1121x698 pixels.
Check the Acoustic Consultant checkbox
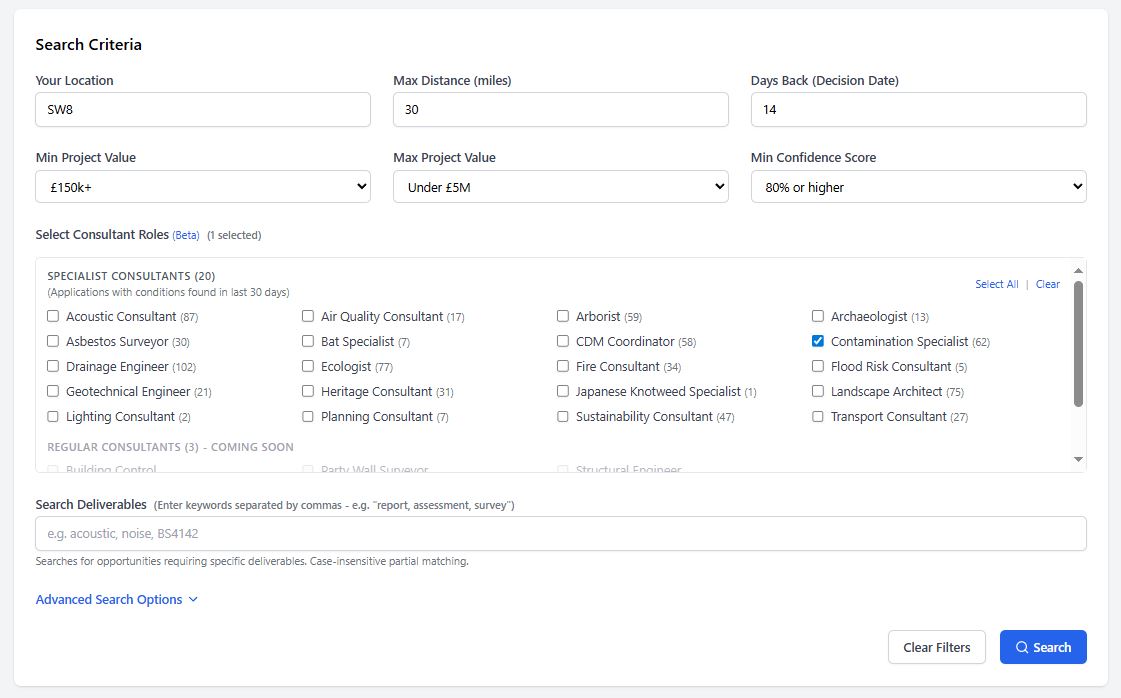click(x=53, y=316)
